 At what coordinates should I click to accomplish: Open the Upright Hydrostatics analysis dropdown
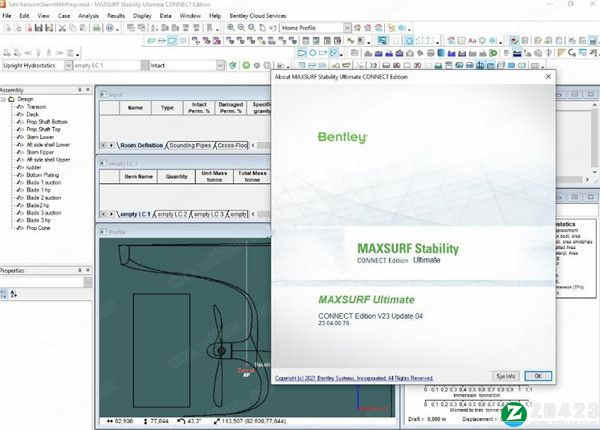pos(68,66)
